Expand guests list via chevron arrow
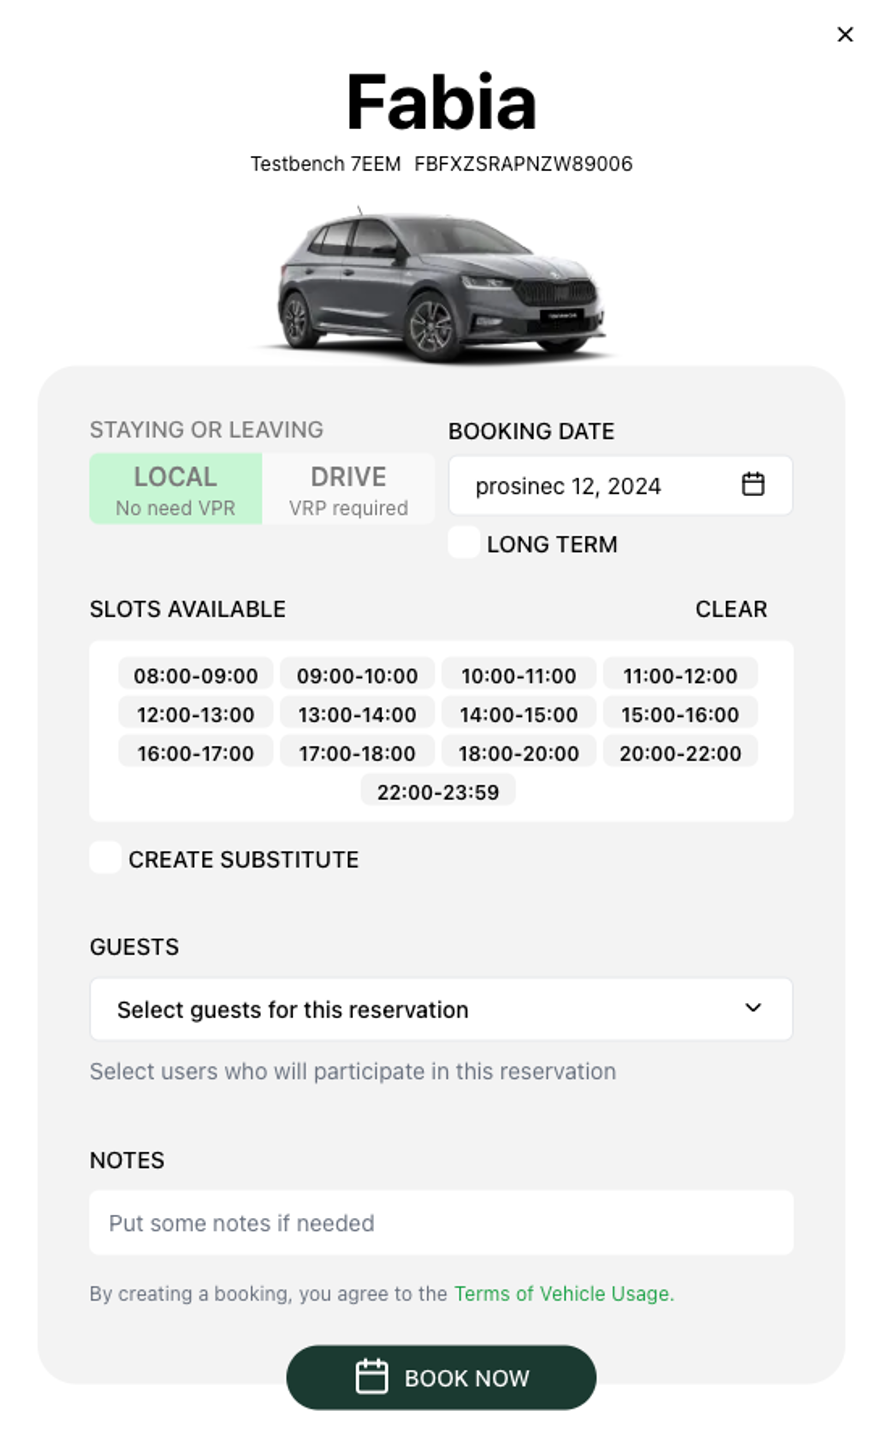The height and width of the screenshot is (1444, 879). pyautogui.click(x=753, y=1008)
